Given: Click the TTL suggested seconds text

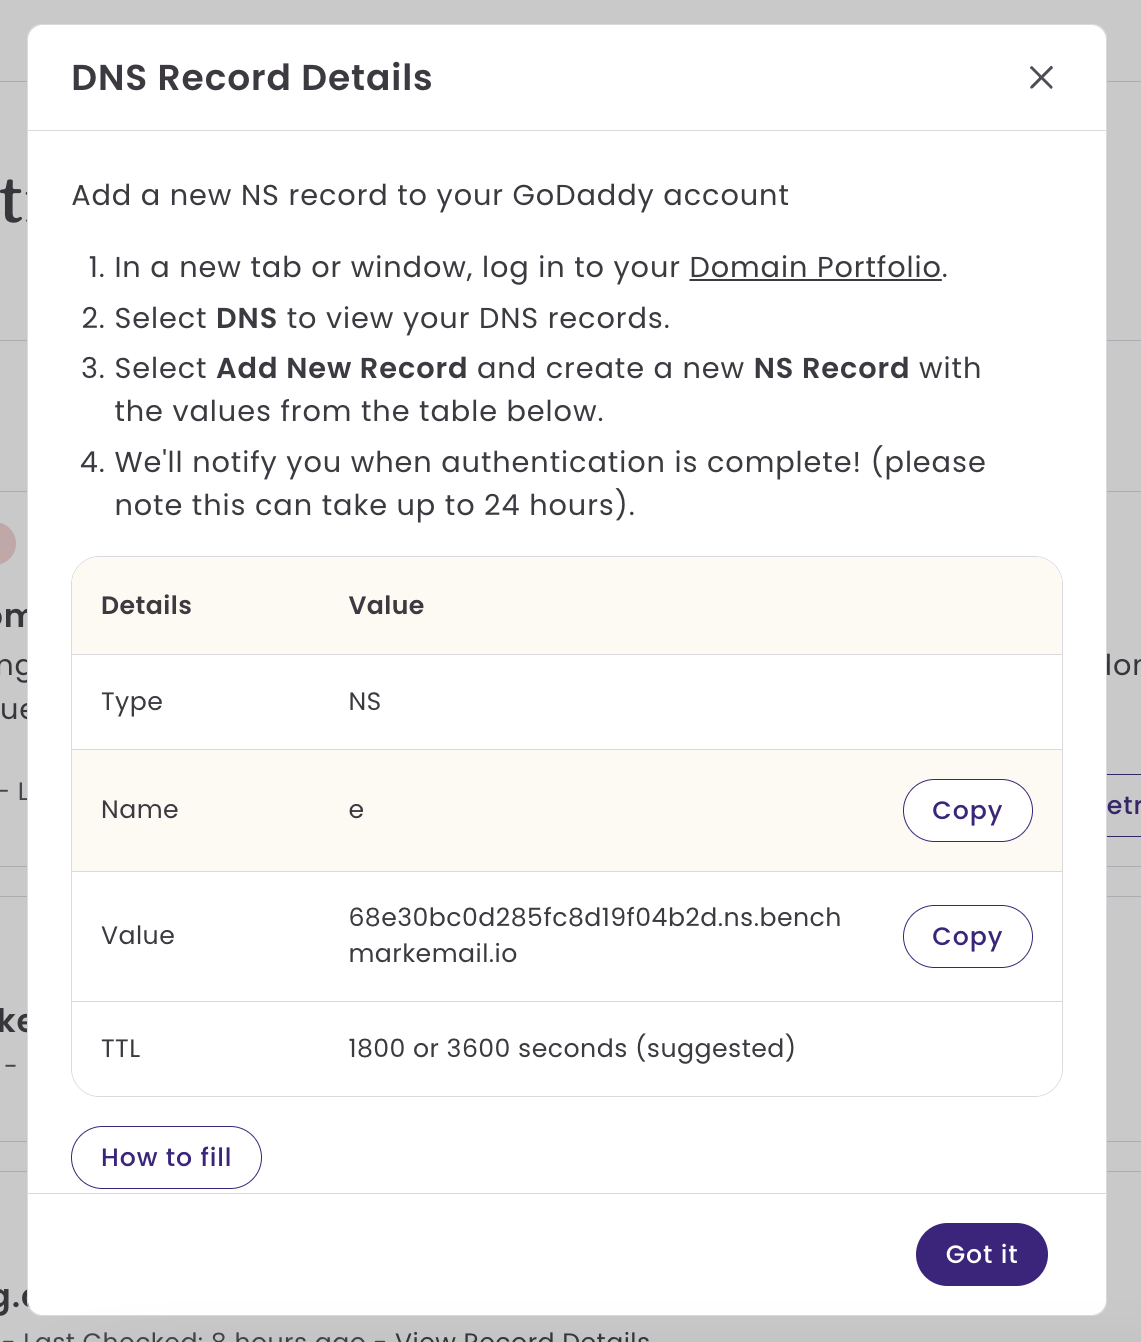Looking at the screenshot, I should pos(571,1048).
